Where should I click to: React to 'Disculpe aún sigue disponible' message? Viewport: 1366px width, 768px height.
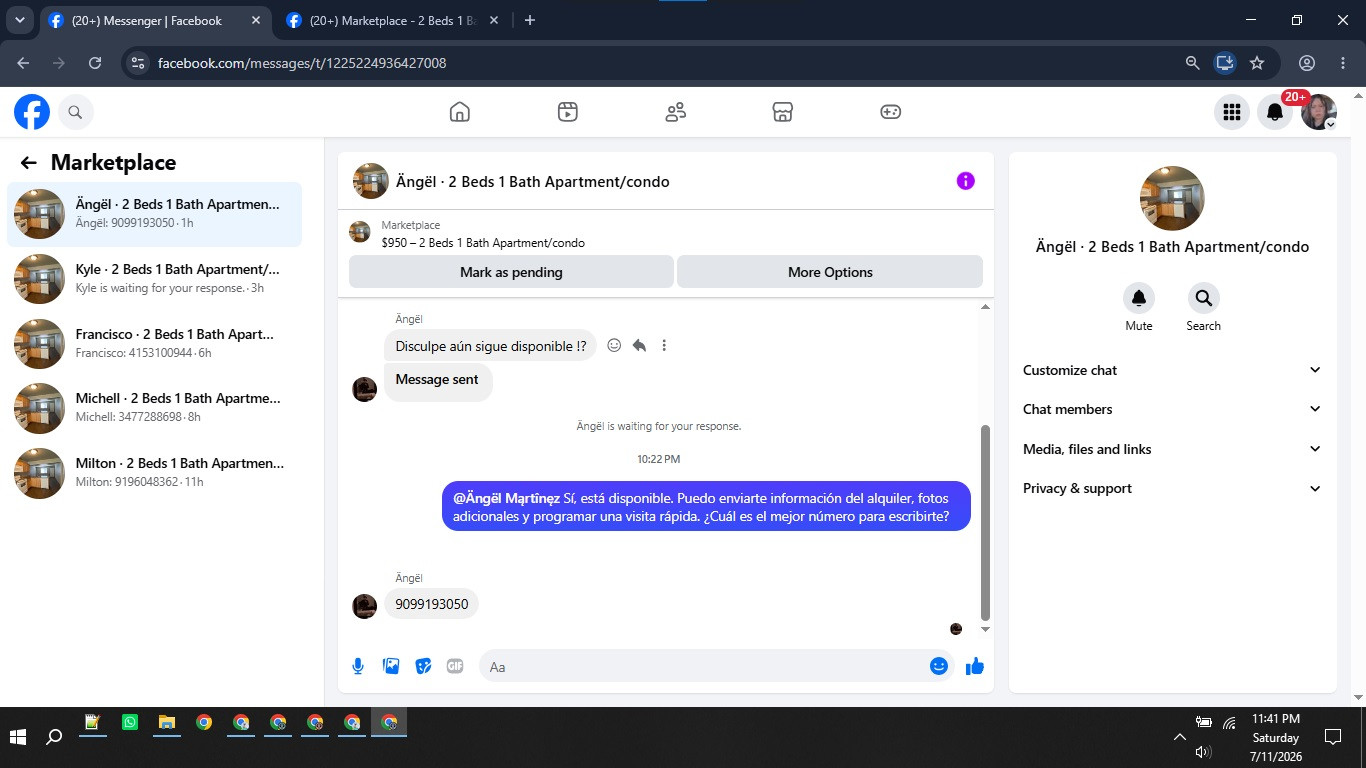614,345
